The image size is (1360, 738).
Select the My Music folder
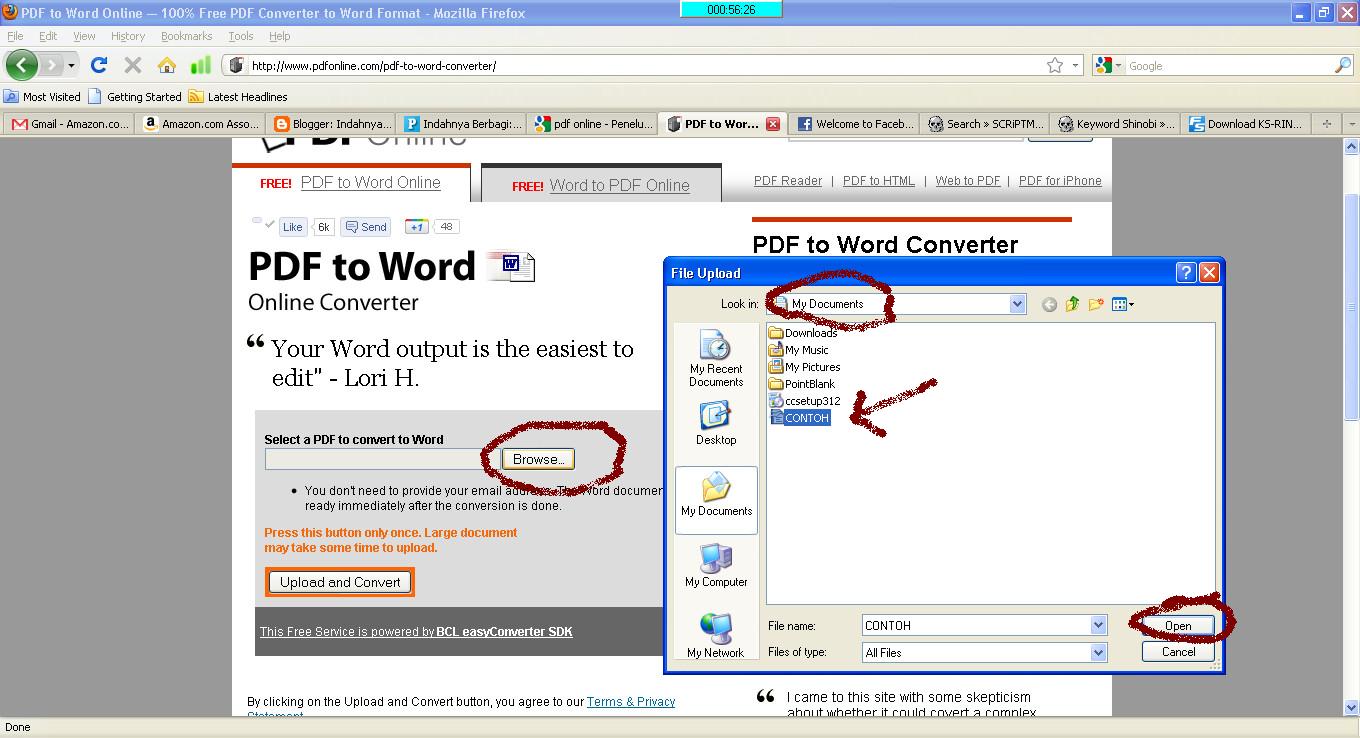click(x=799, y=350)
